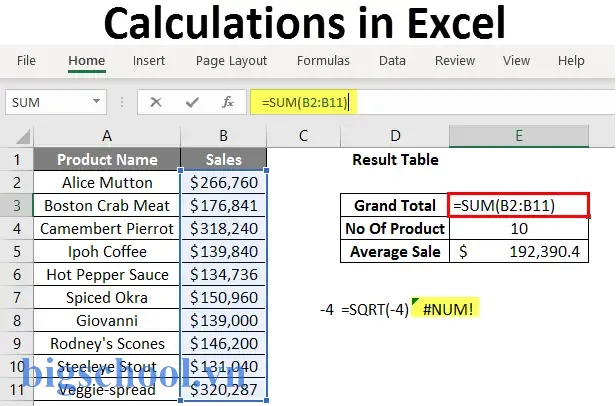Screen dimensions: 616x406
Task: Click the No Of Product value 10
Action: [519, 228]
